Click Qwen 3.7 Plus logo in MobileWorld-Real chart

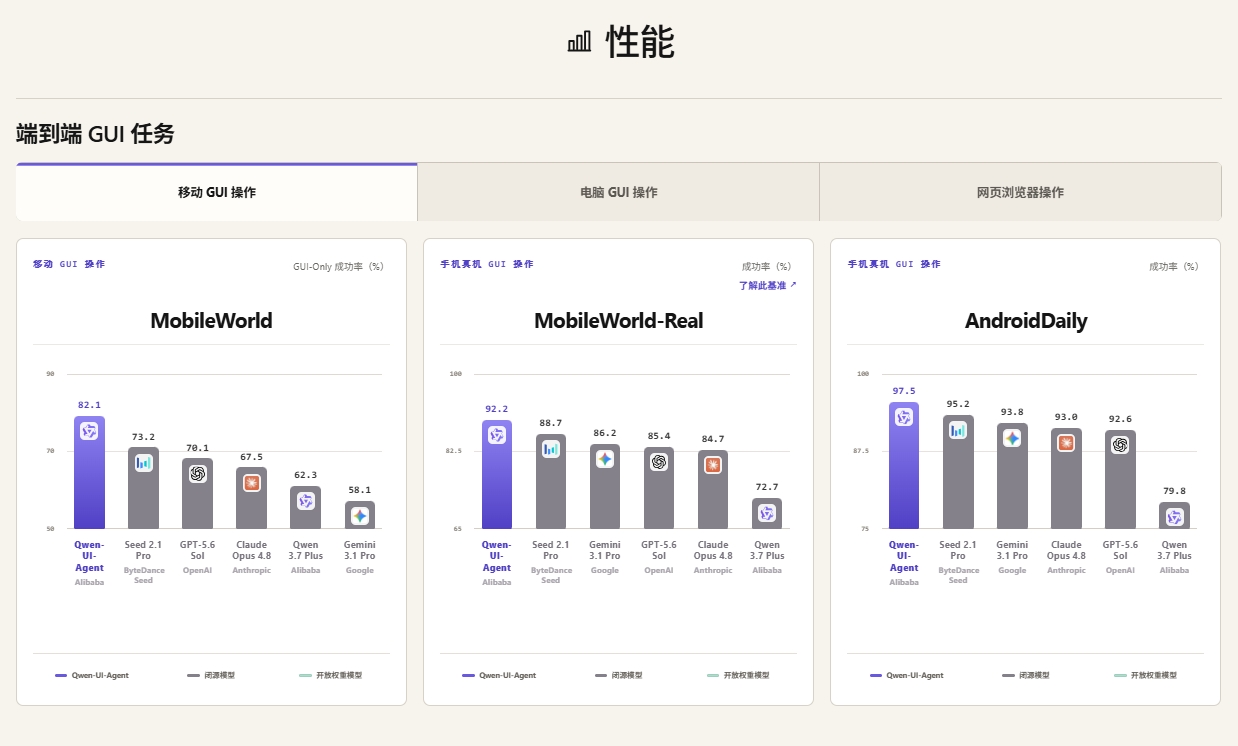[x=766, y=513]
